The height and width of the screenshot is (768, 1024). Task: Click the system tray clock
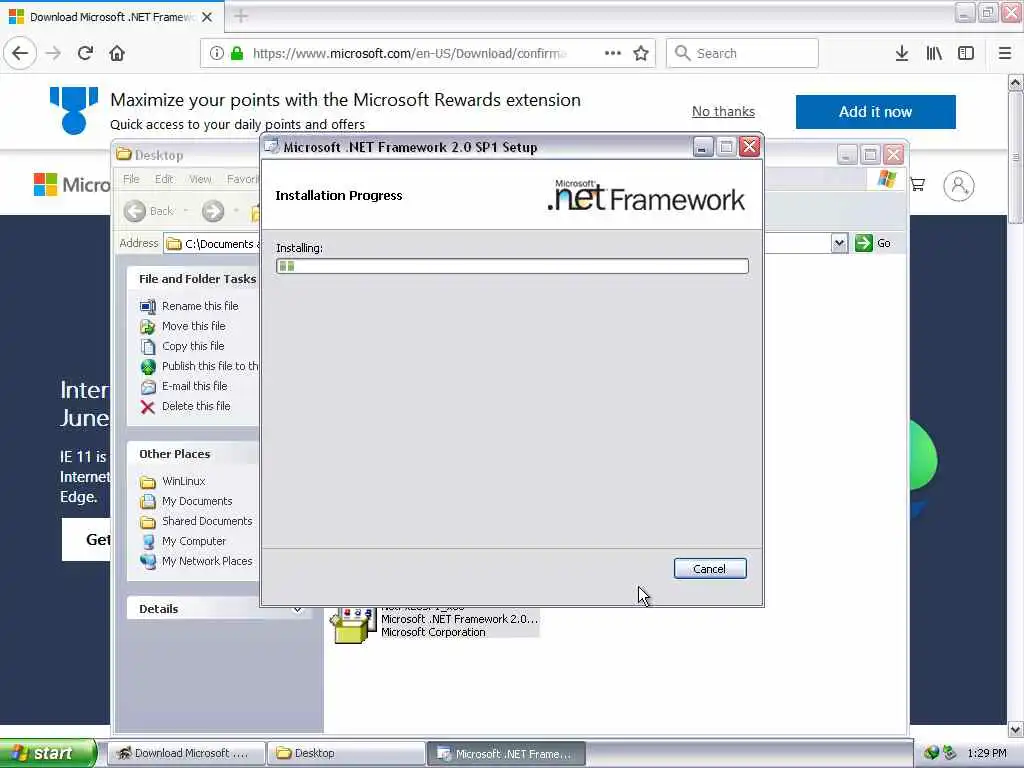tap(987, 753)
